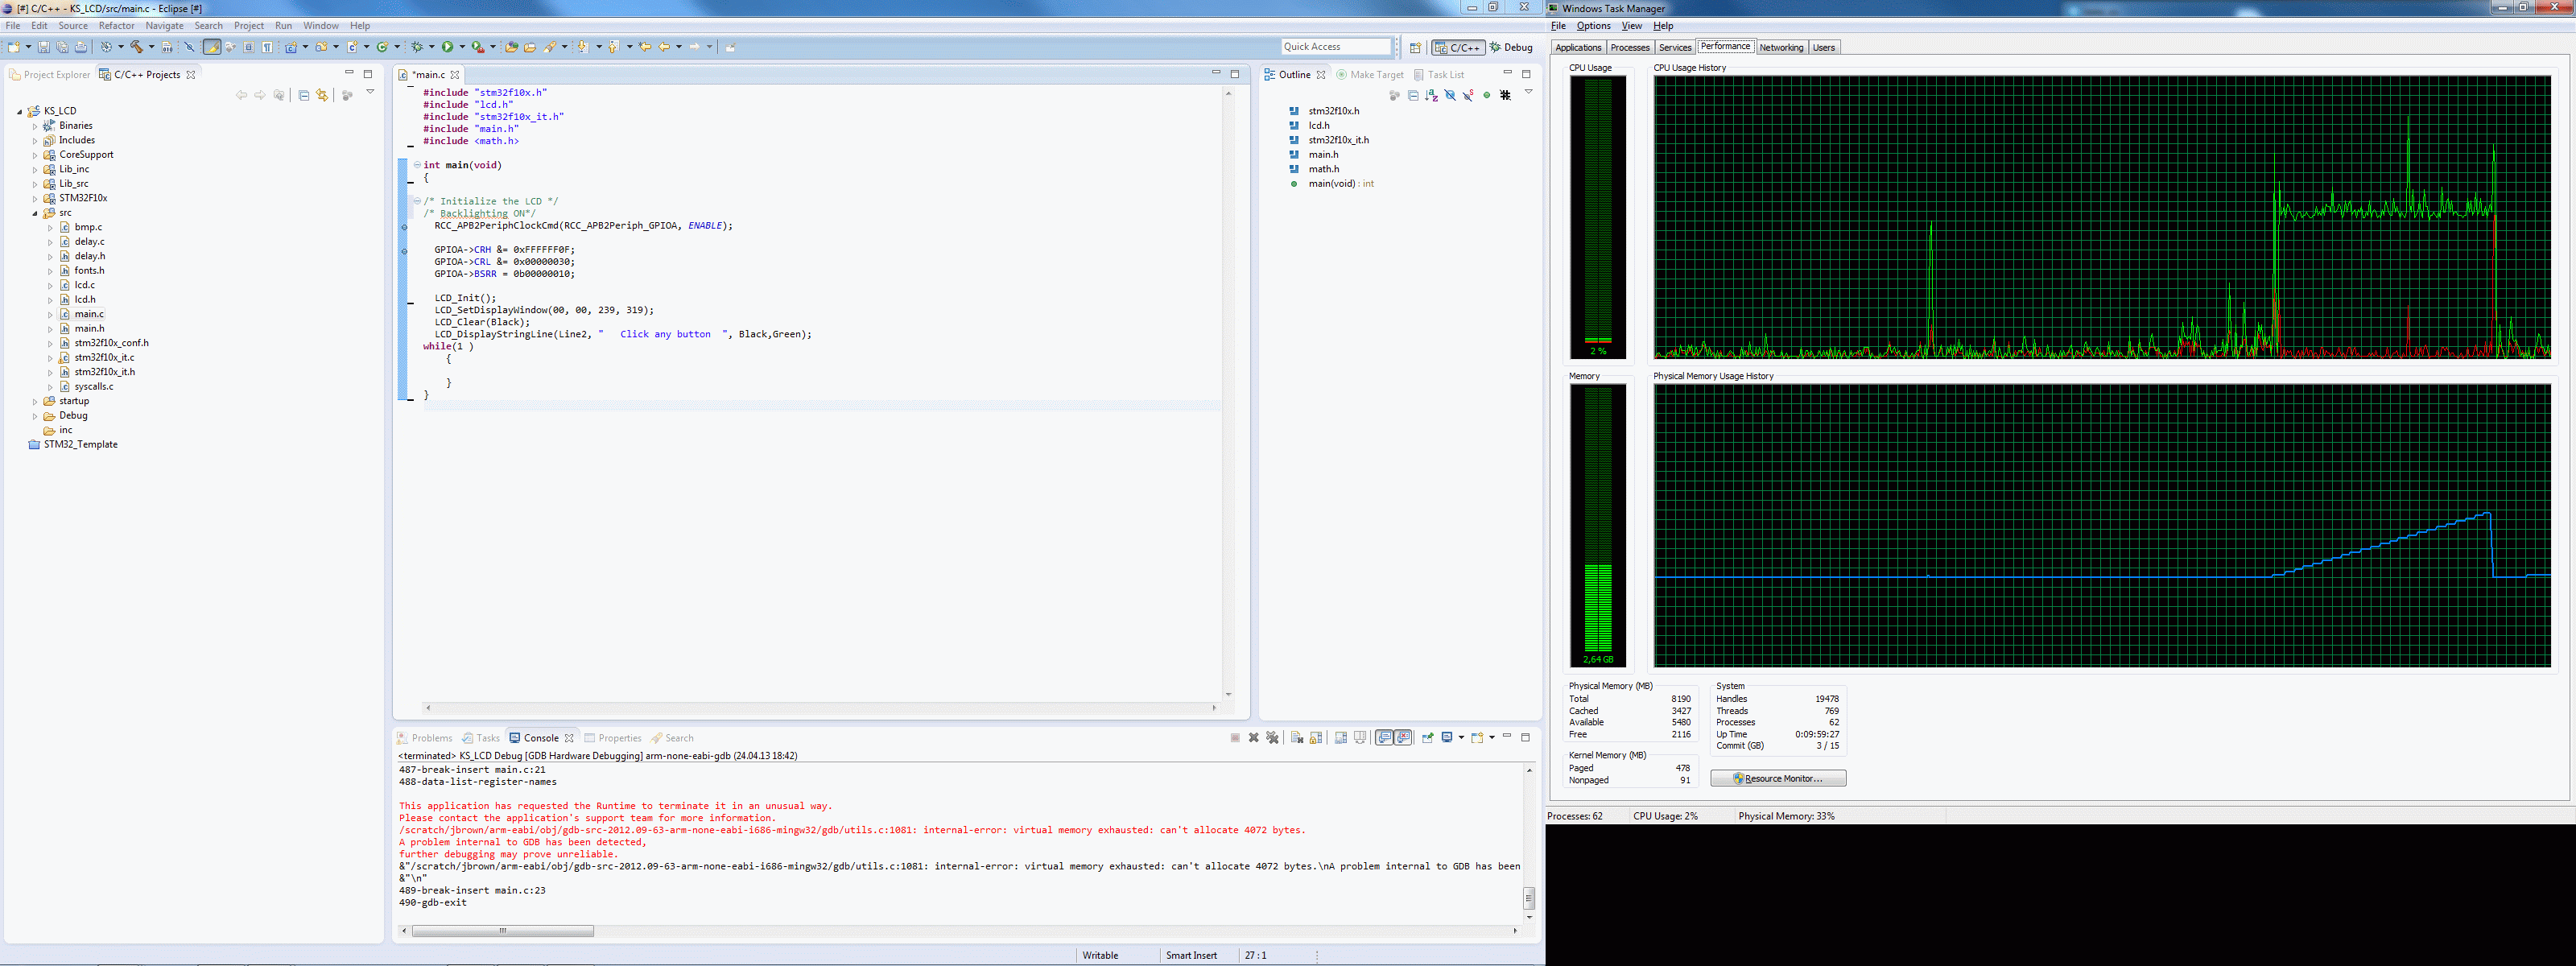
Task: Toggle Show Console on standard output change
Action: coord(1384,738)
